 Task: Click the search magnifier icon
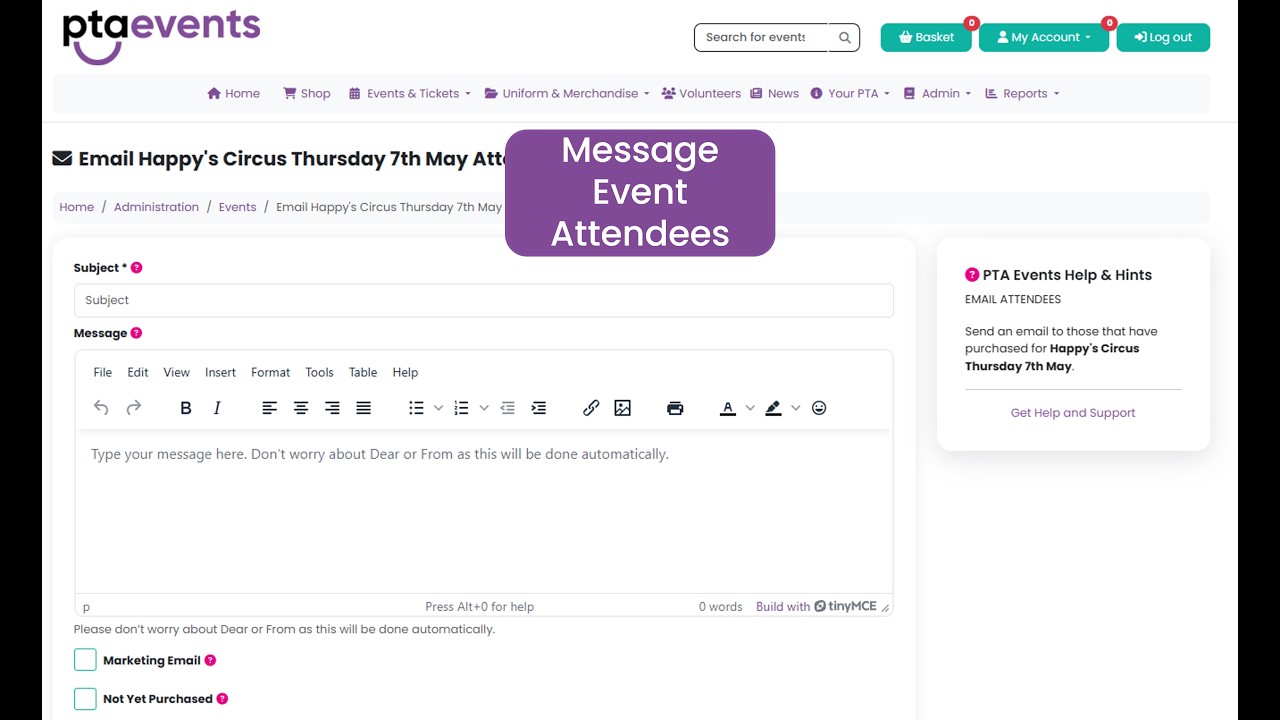845,38
